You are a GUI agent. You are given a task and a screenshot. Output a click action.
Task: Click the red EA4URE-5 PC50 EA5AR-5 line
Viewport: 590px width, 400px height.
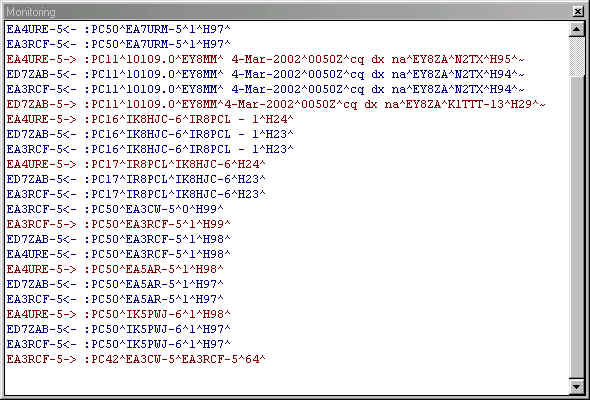pos(115,269)
